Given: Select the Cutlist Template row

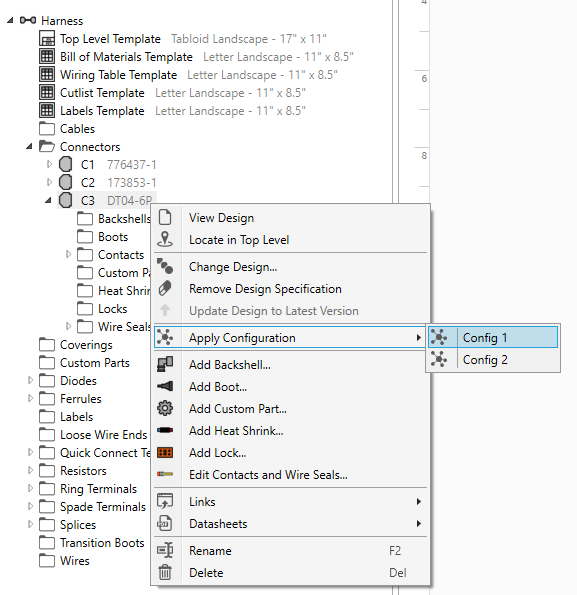Looking at the screenshot, I should (x=173, y=93).
